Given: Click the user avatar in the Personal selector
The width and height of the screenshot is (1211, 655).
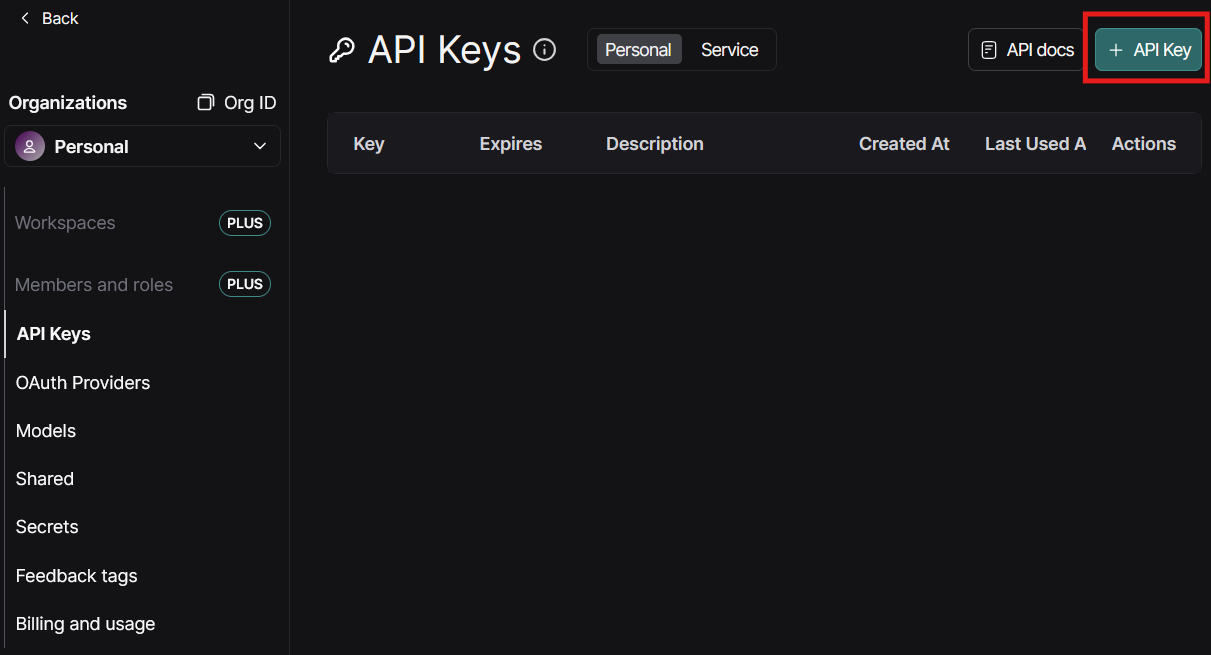Looking at the screenshot, I should click(29, 146).
